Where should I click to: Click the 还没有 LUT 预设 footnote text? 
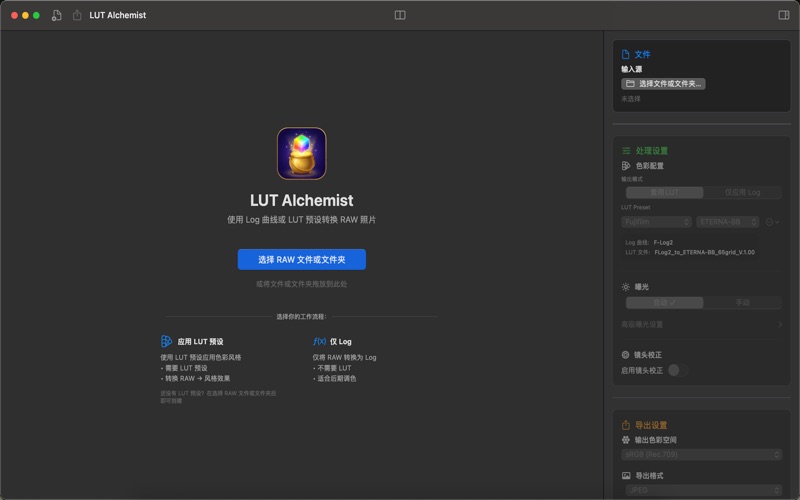[218, 397]
